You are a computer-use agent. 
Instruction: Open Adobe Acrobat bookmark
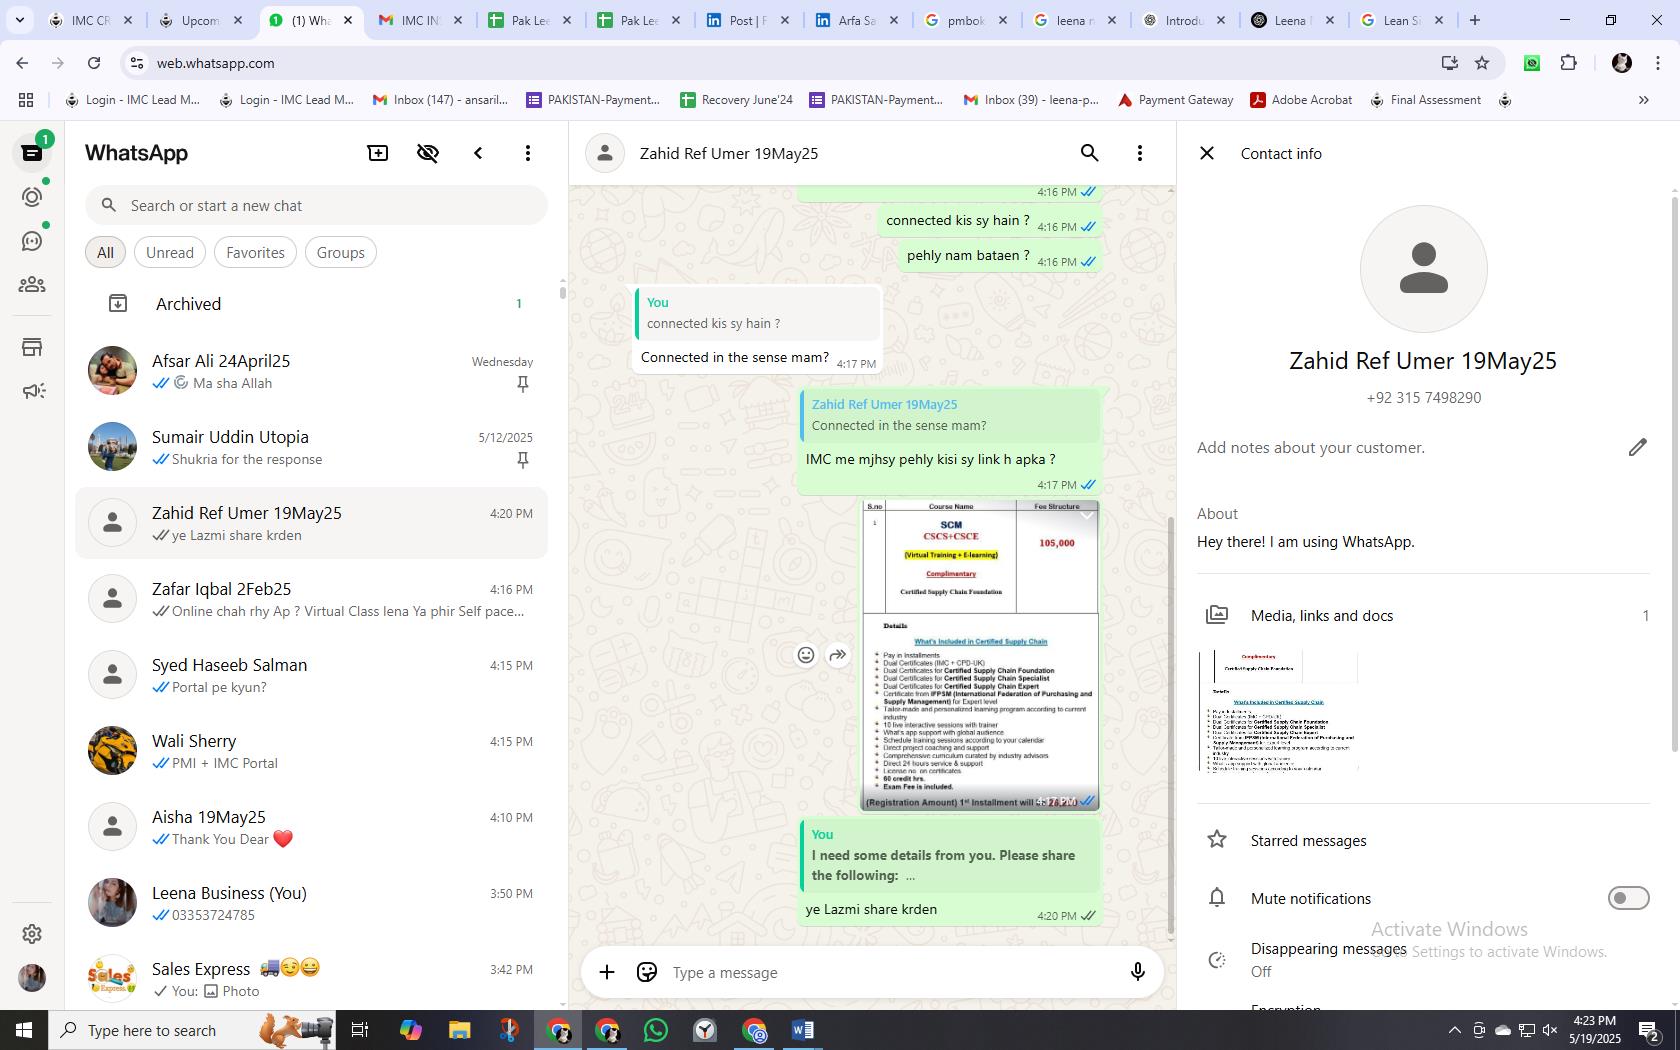click(x=1301, y=100)
